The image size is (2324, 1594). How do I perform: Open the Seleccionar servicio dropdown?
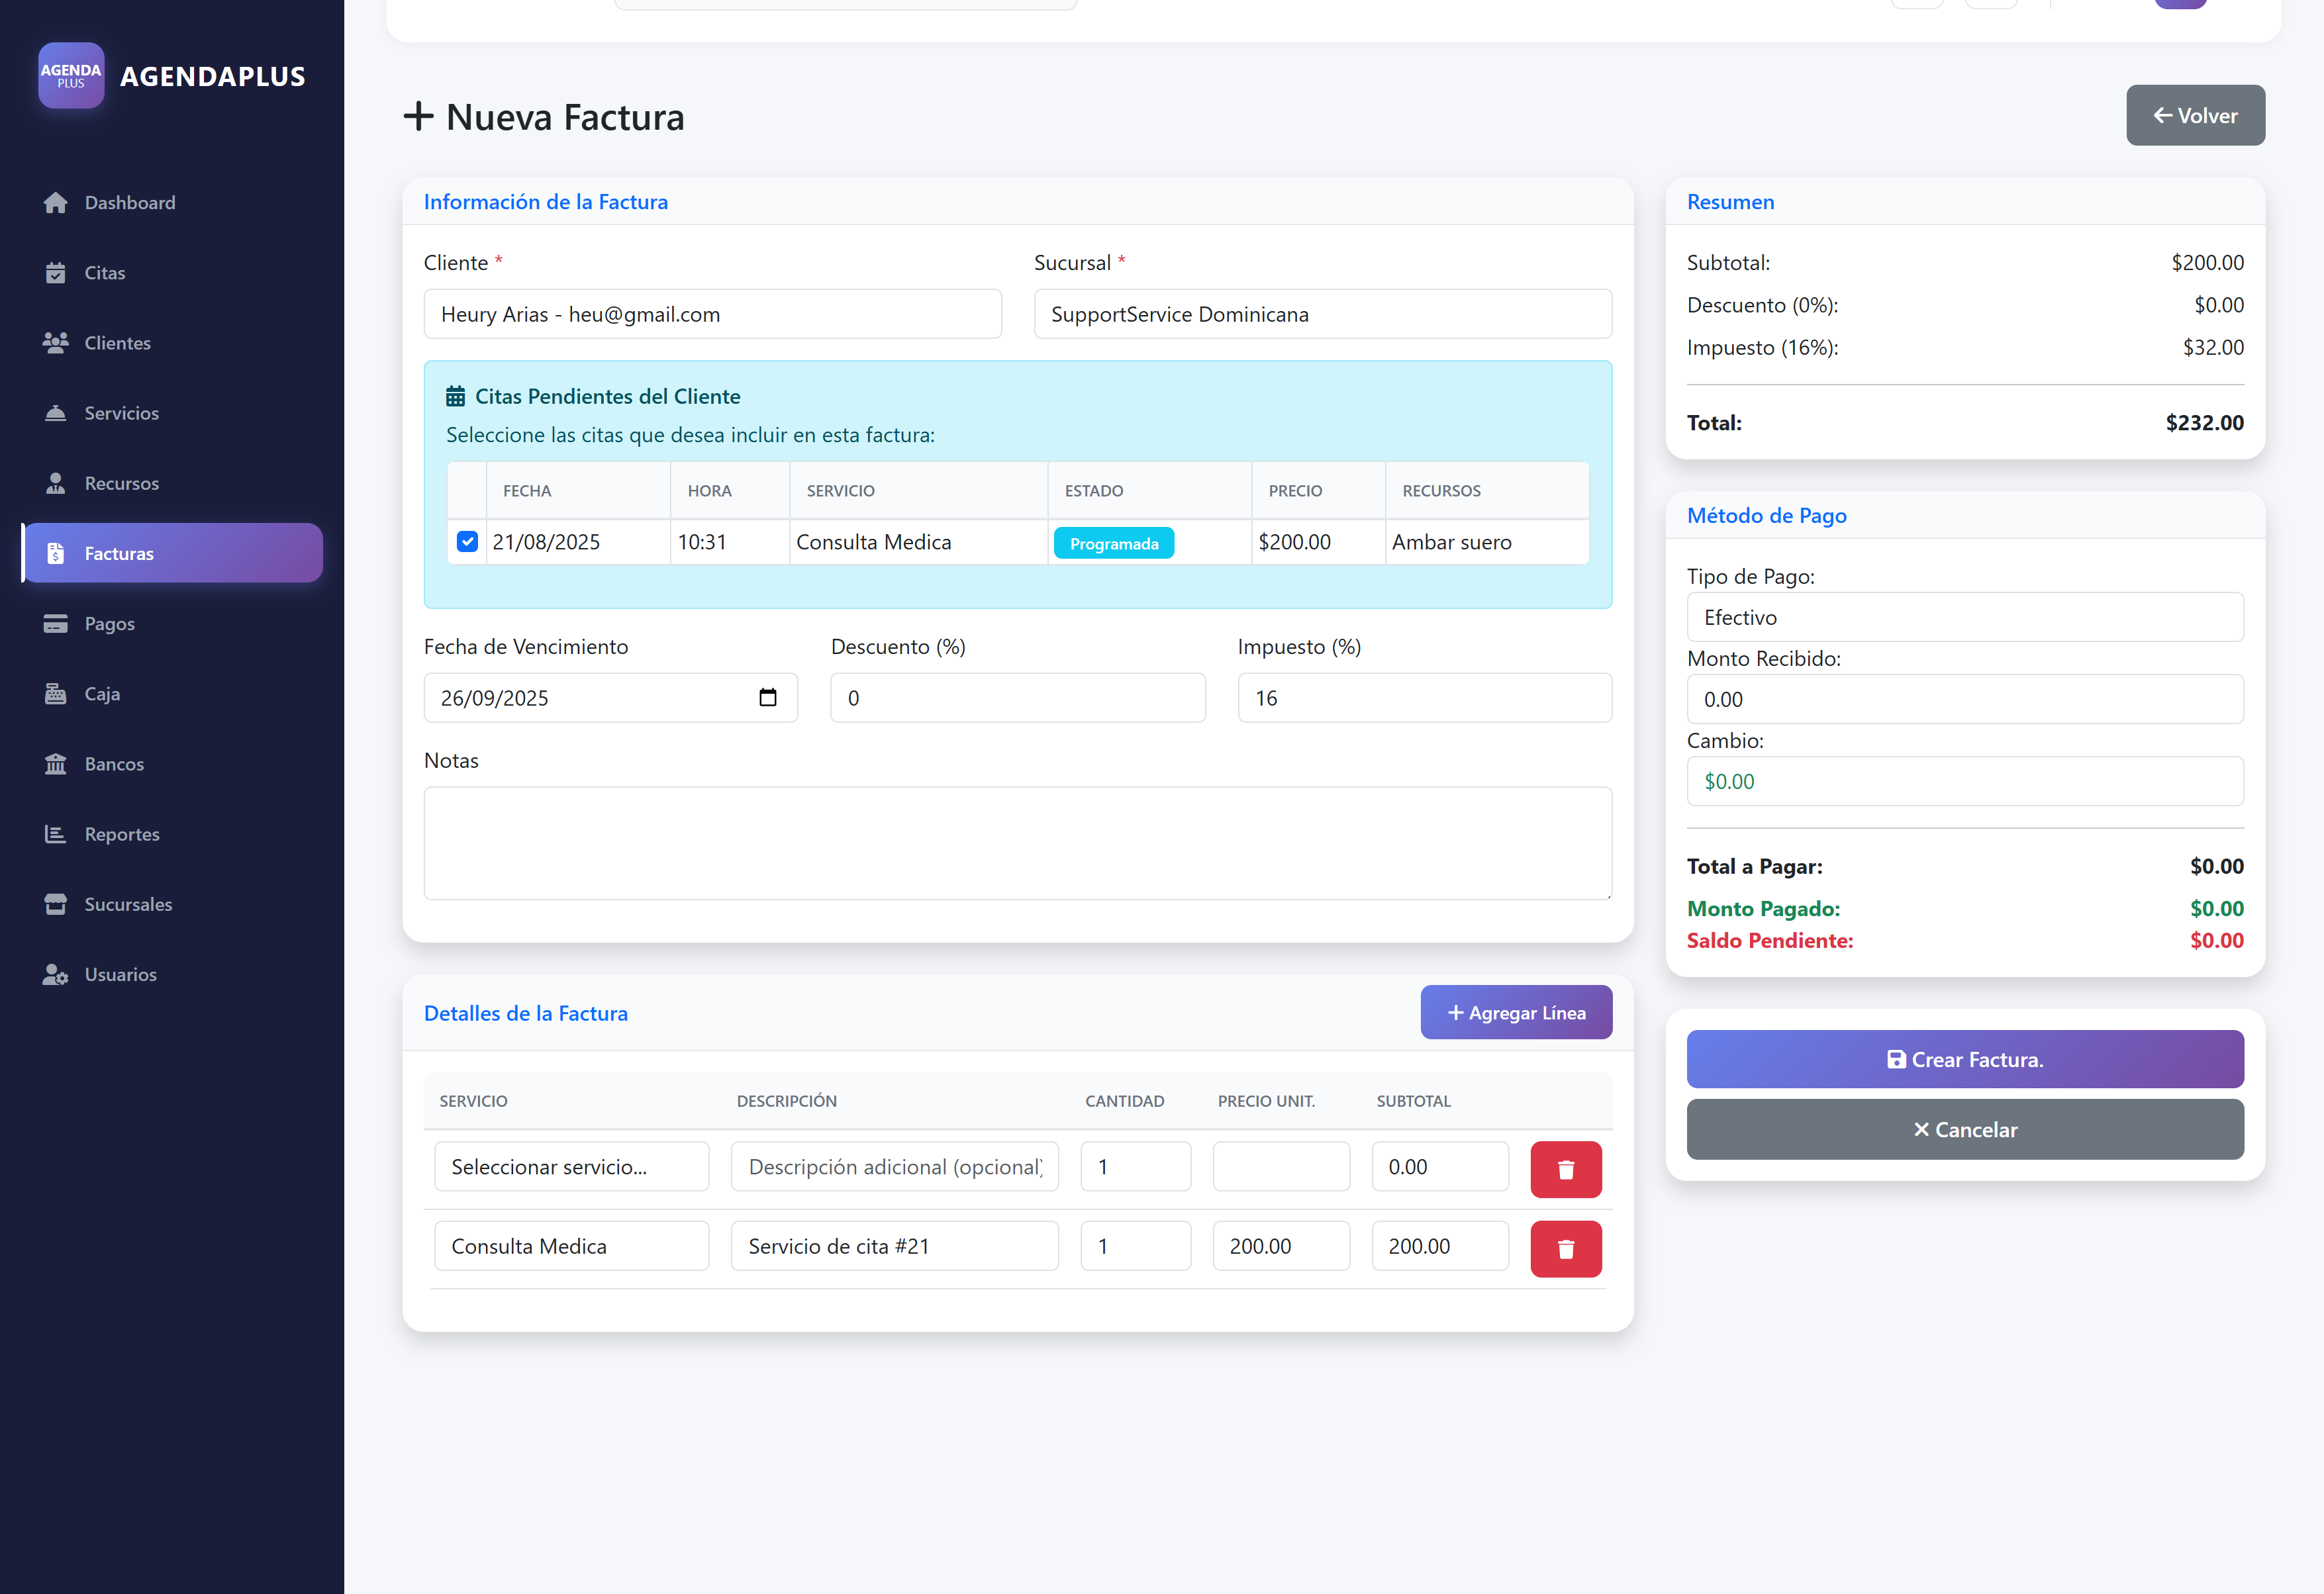[571, 1167]
